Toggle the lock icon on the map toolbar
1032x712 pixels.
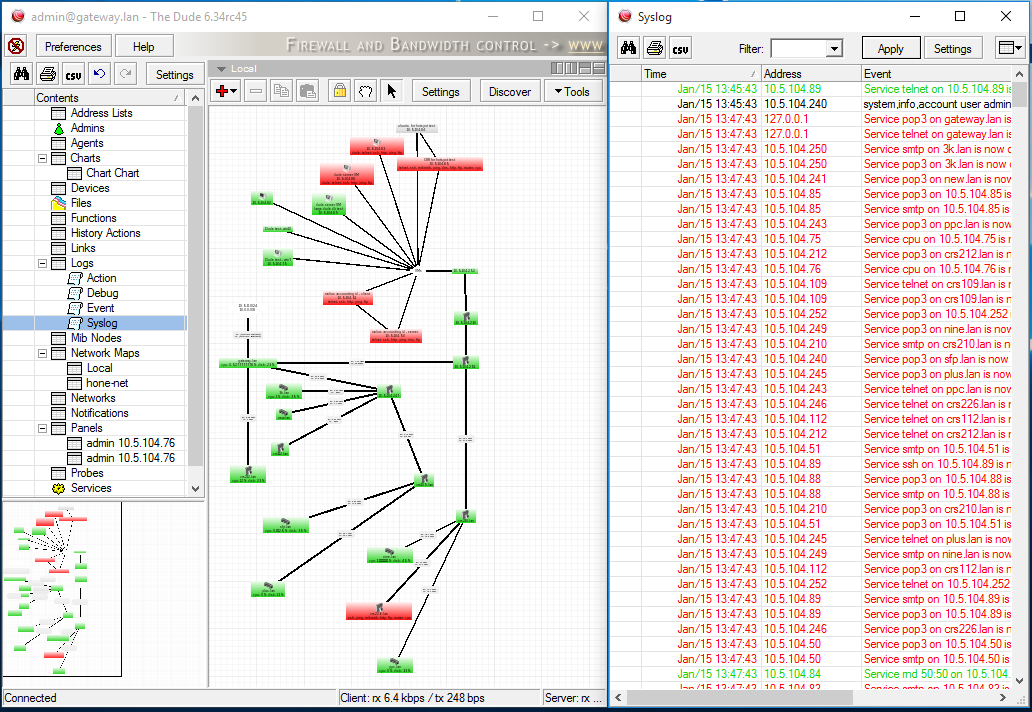click(x=340, y=91)
